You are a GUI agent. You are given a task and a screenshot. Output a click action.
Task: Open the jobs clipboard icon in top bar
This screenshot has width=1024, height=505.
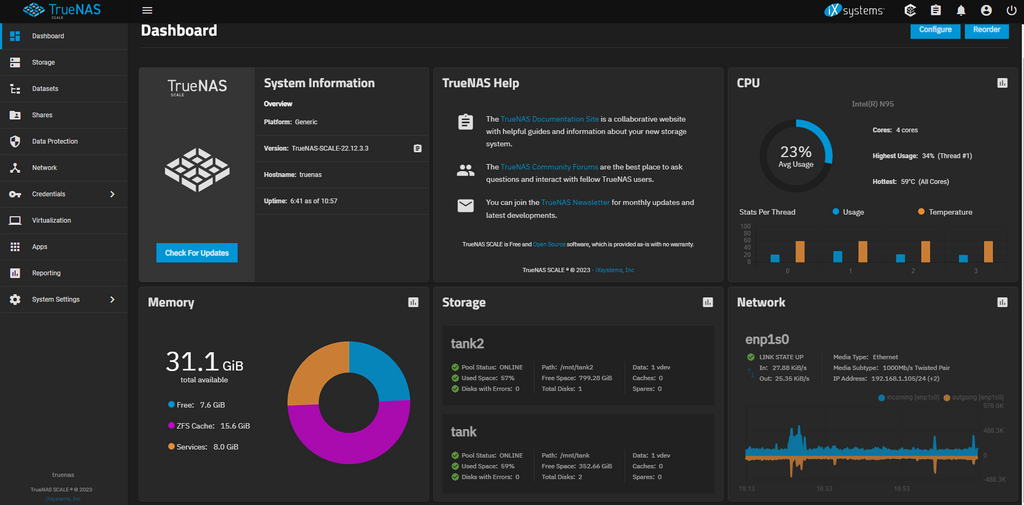pyautogui.click(x=935, y=10)
